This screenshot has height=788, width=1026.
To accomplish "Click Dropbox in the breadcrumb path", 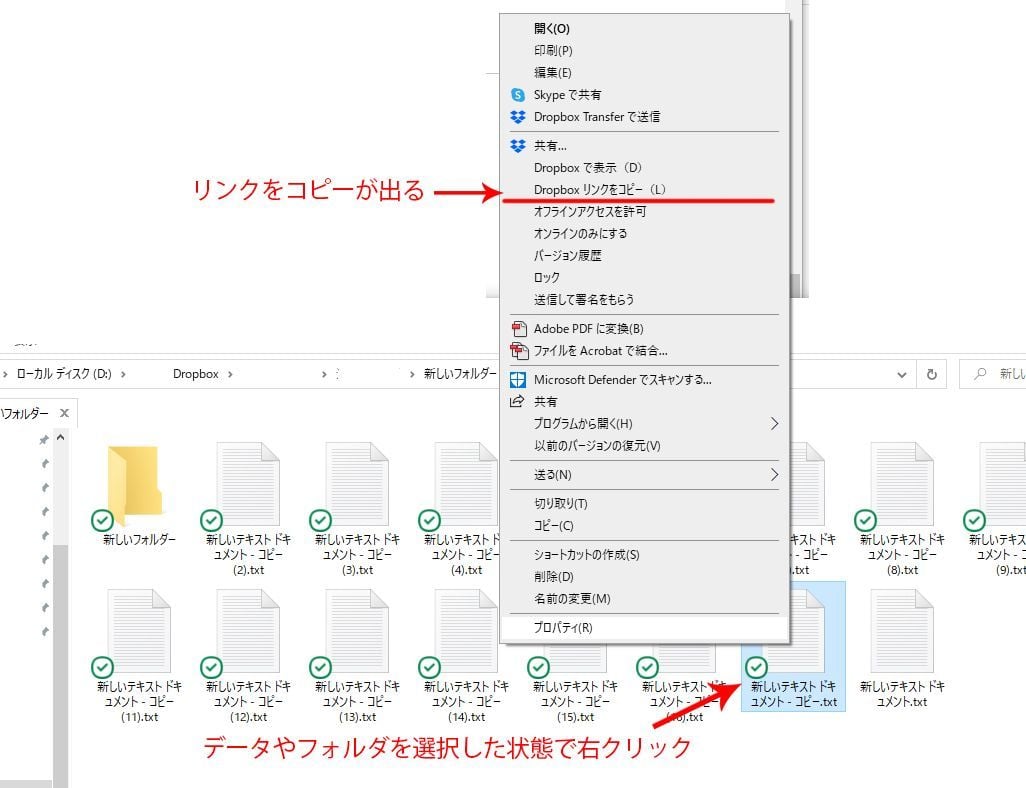I will 198,373.
